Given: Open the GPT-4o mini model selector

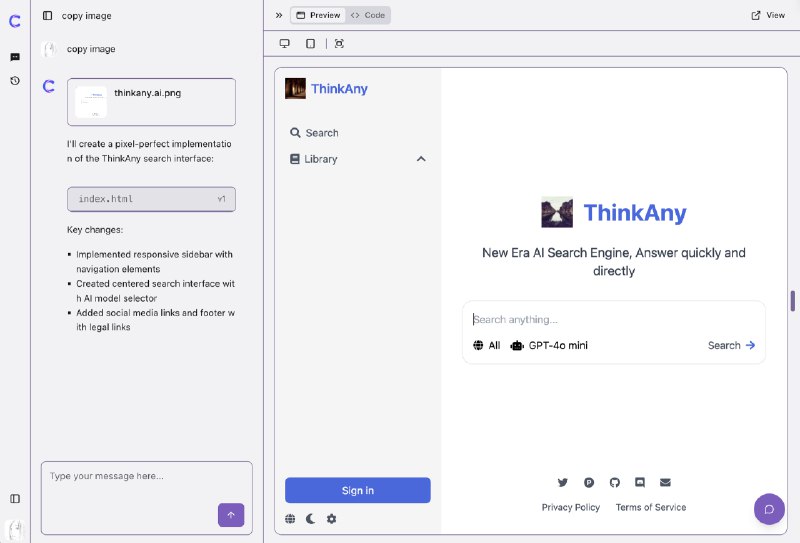Looking at the screenshot, I should [x=549, y=345].
